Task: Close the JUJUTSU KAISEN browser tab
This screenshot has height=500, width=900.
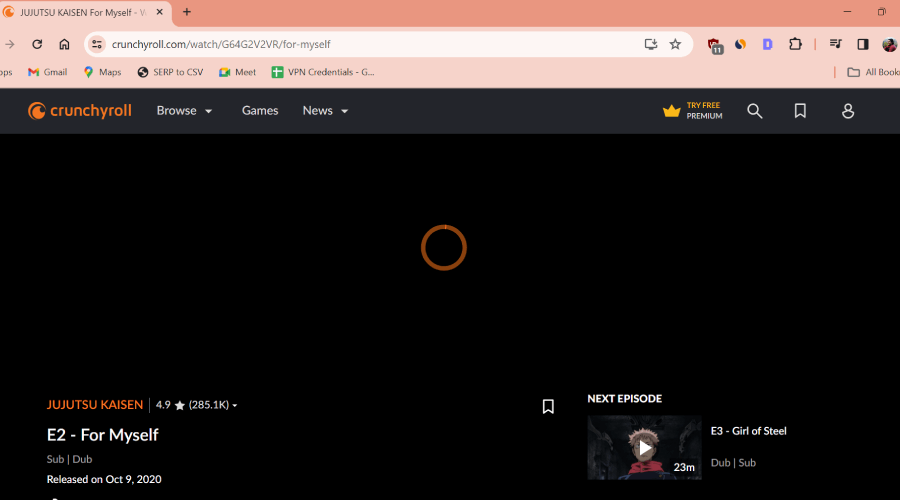Action: (x=160, y=12)
